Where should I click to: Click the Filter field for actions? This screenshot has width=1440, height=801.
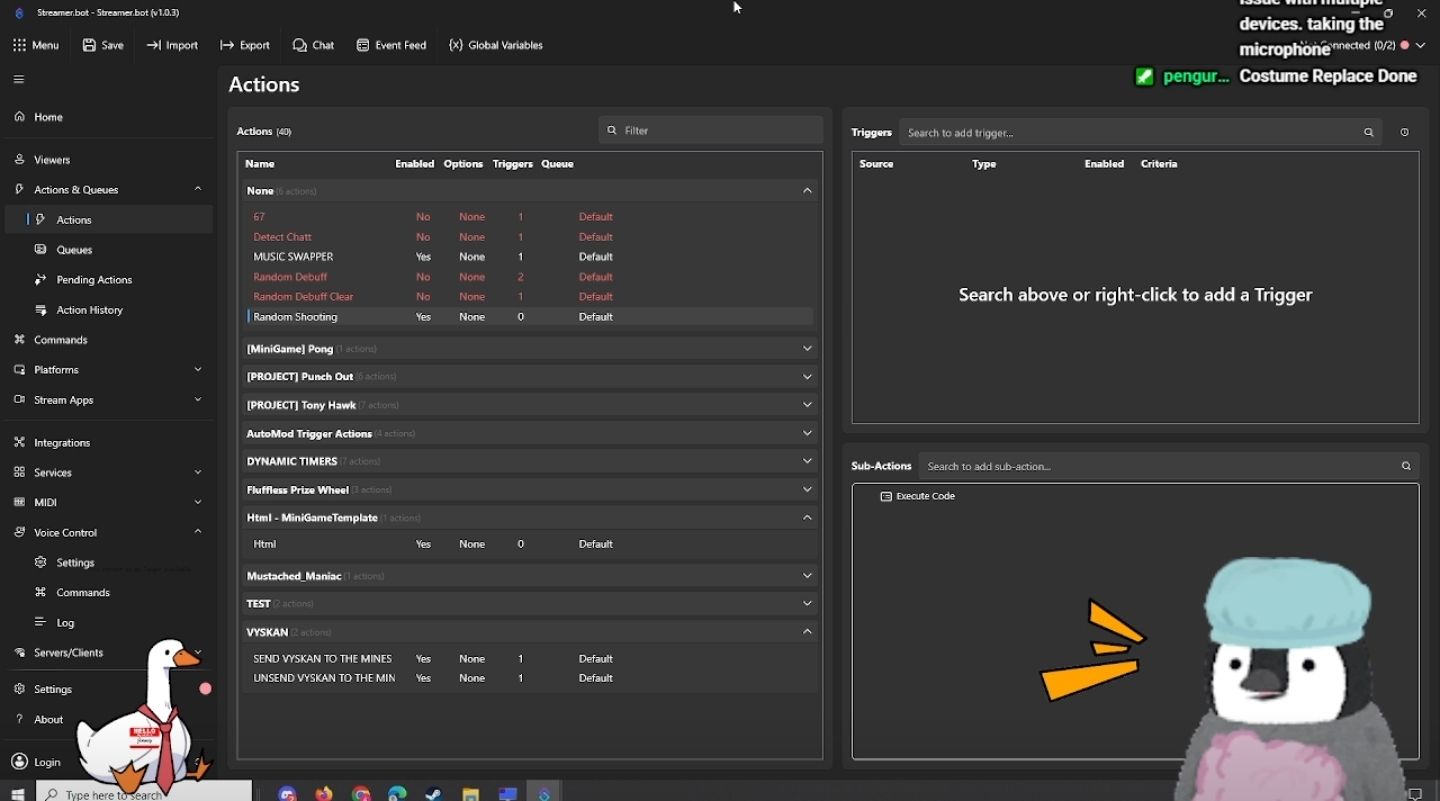click(711, 130)
